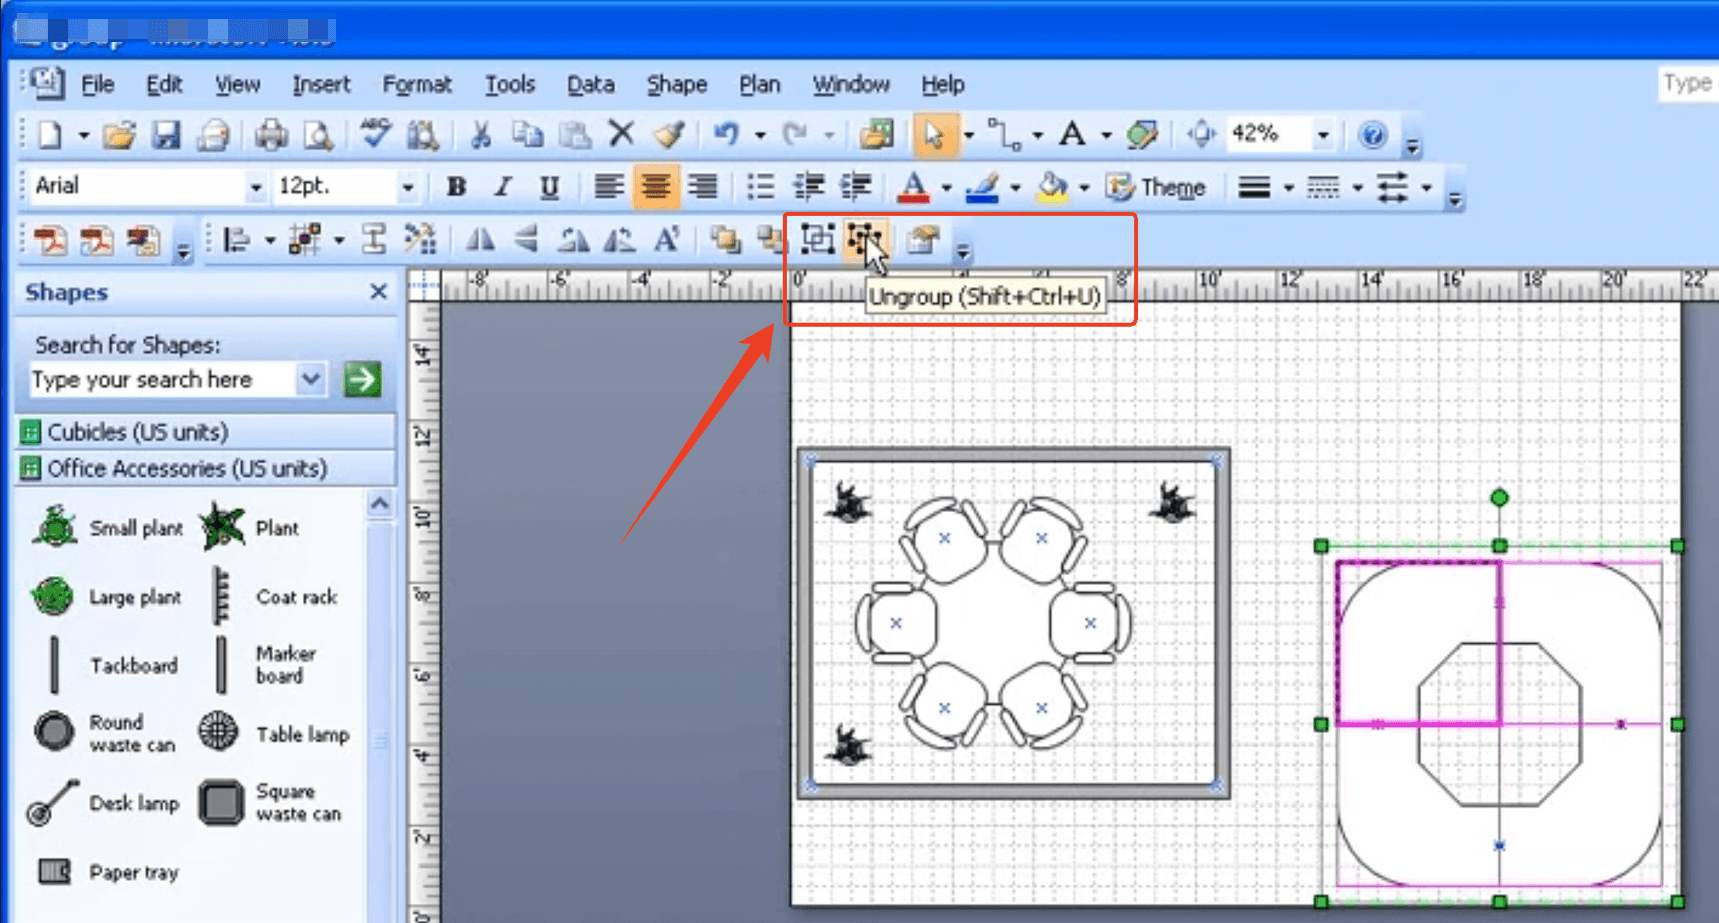Click the Font Color red swatch
Viewport: 1719px width, 923px height.
coord(913,187)
